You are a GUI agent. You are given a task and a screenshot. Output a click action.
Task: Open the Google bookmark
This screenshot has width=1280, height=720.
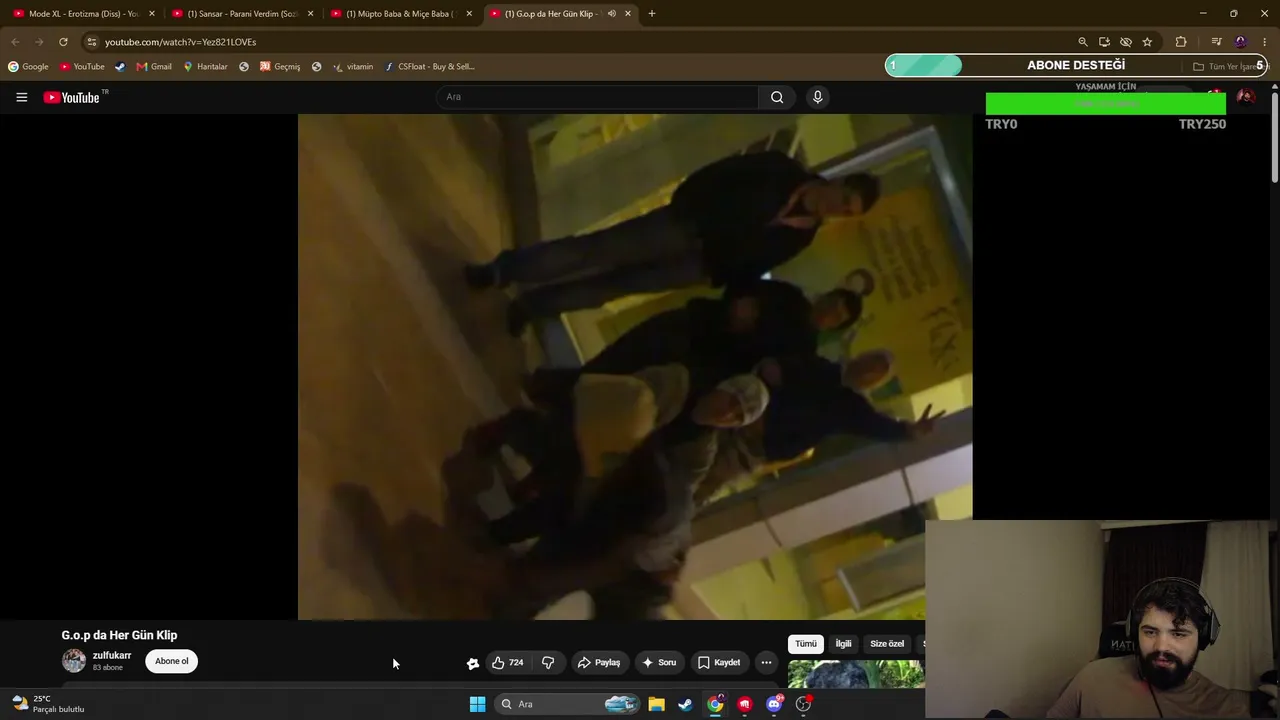coord(28,67)
